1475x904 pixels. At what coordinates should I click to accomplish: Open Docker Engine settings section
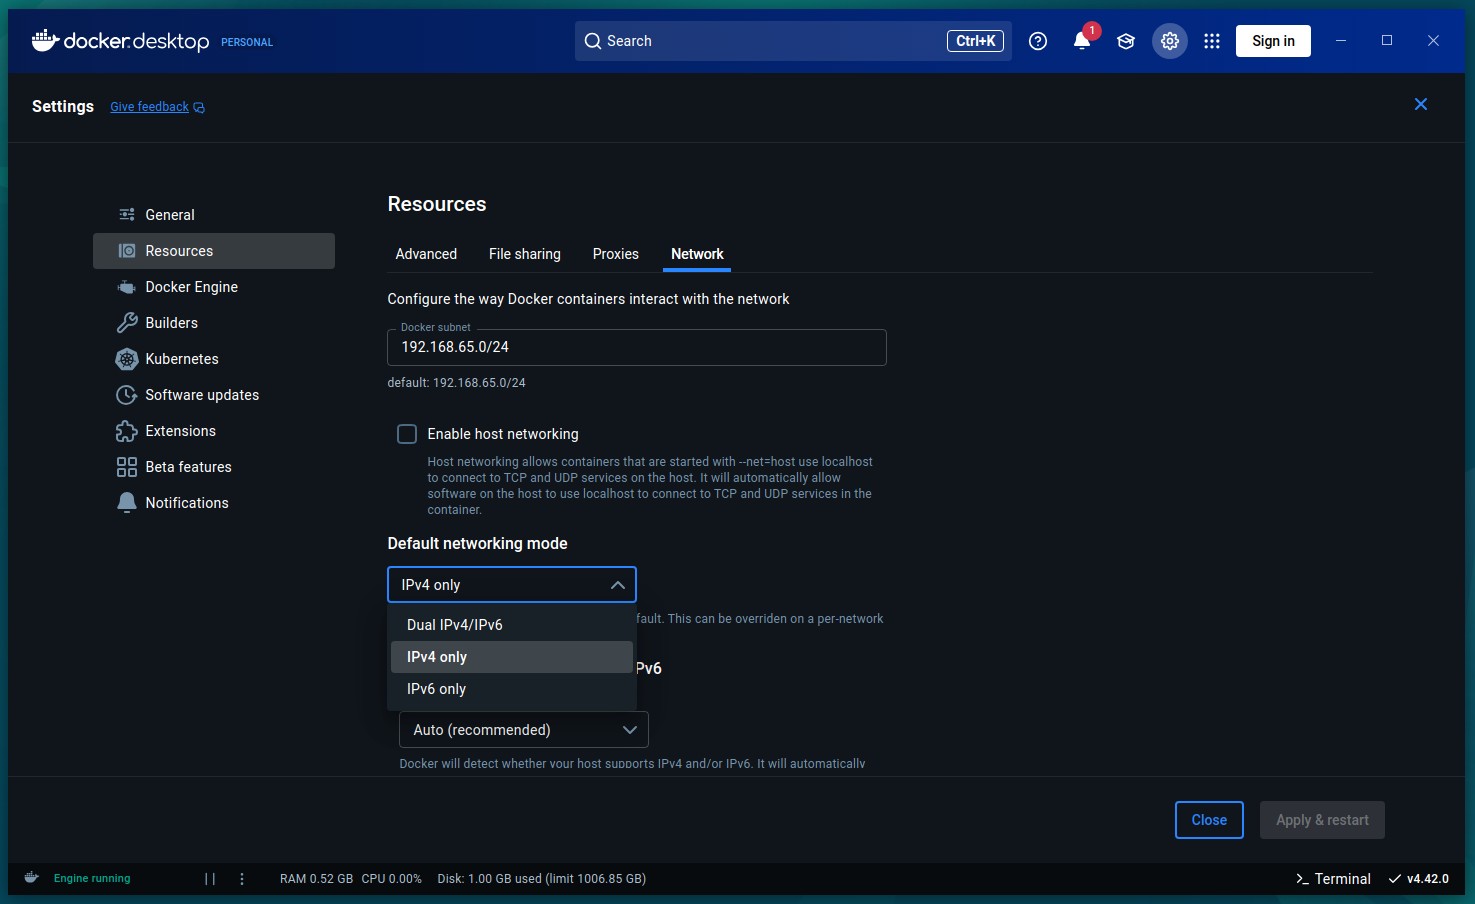(214, 287)
